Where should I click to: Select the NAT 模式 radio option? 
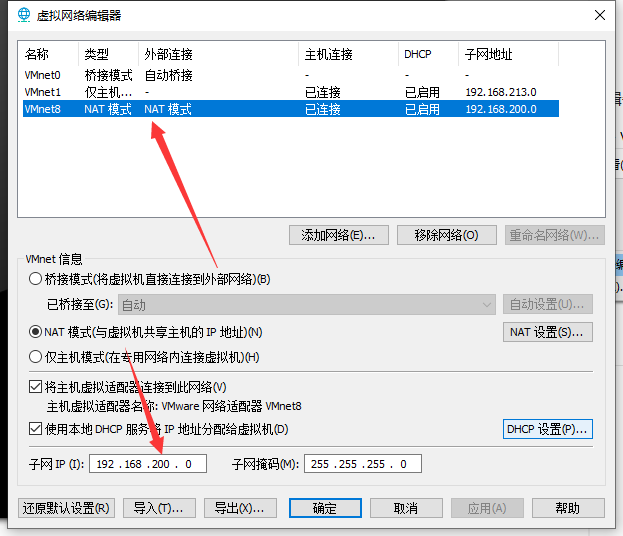(36, 332)
